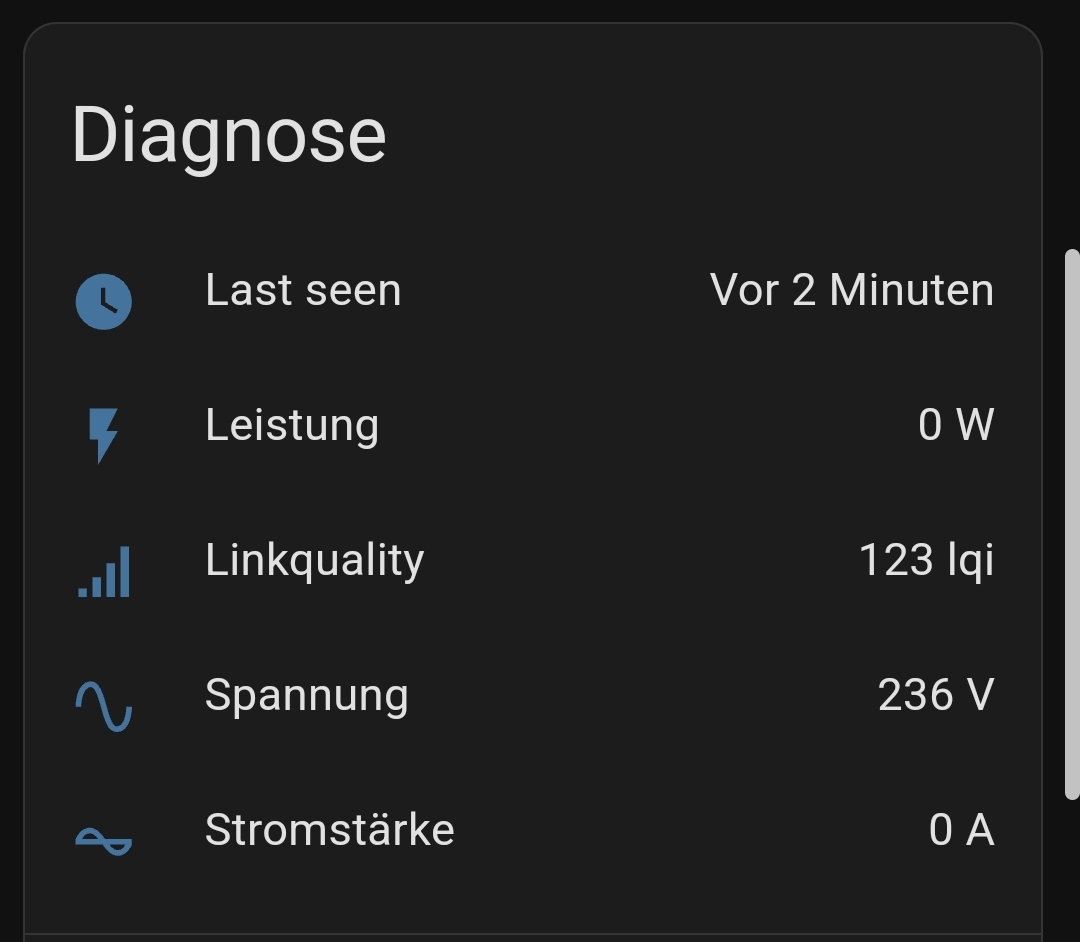This screenshot has height=942, width=1080.
Task: Click the '123 lqi' value
Action: tap(926, 561)
